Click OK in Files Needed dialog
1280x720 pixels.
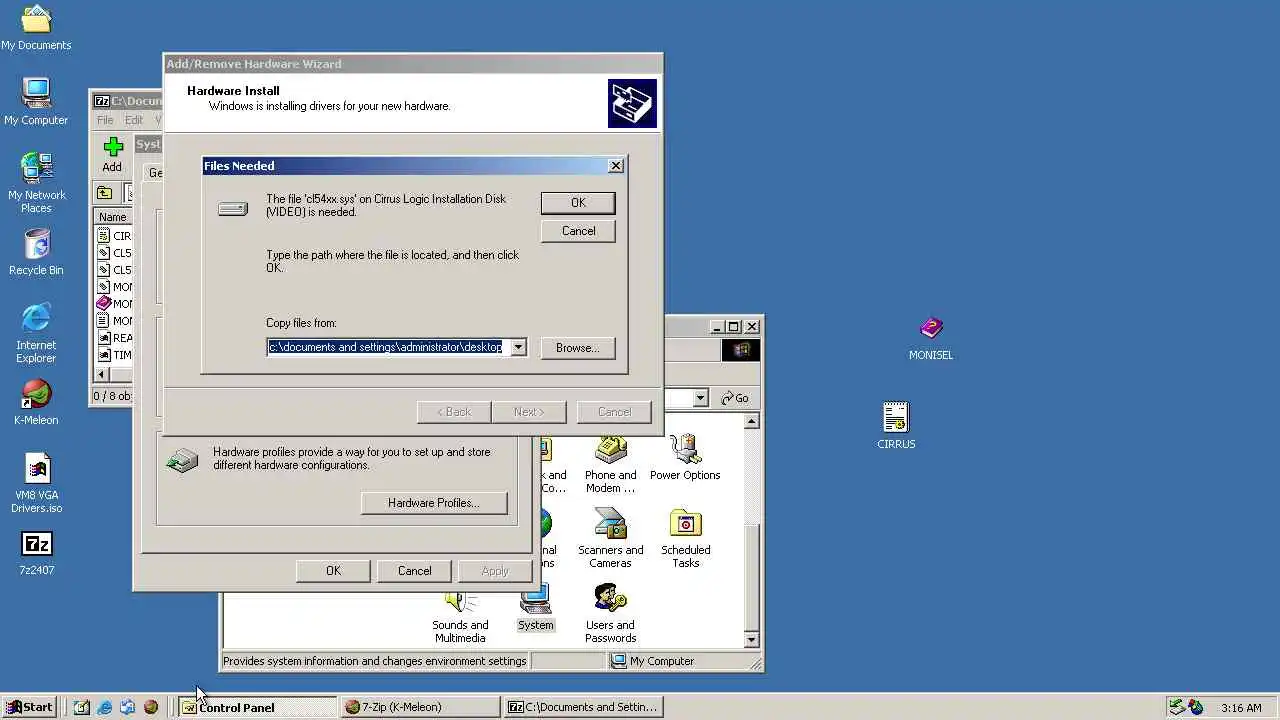pyautogui.click(x=578, y=202)
